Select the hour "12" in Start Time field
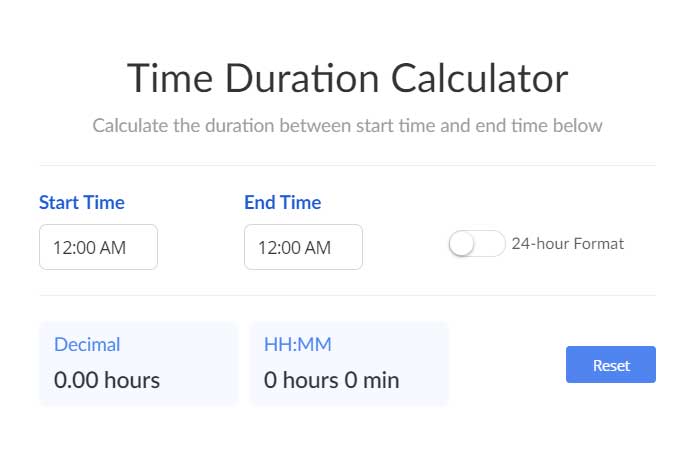696x464 pixels. [61, 248]
